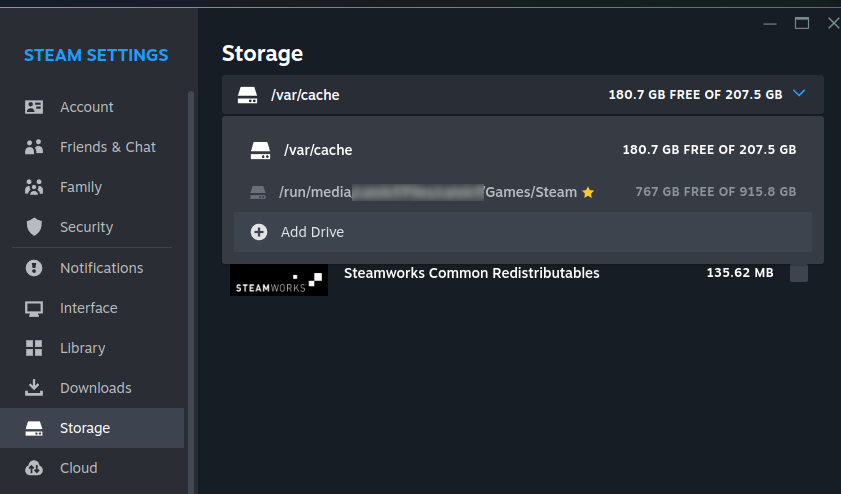
Task: Click the Security shield icon
Action: (x=34, y=227)
